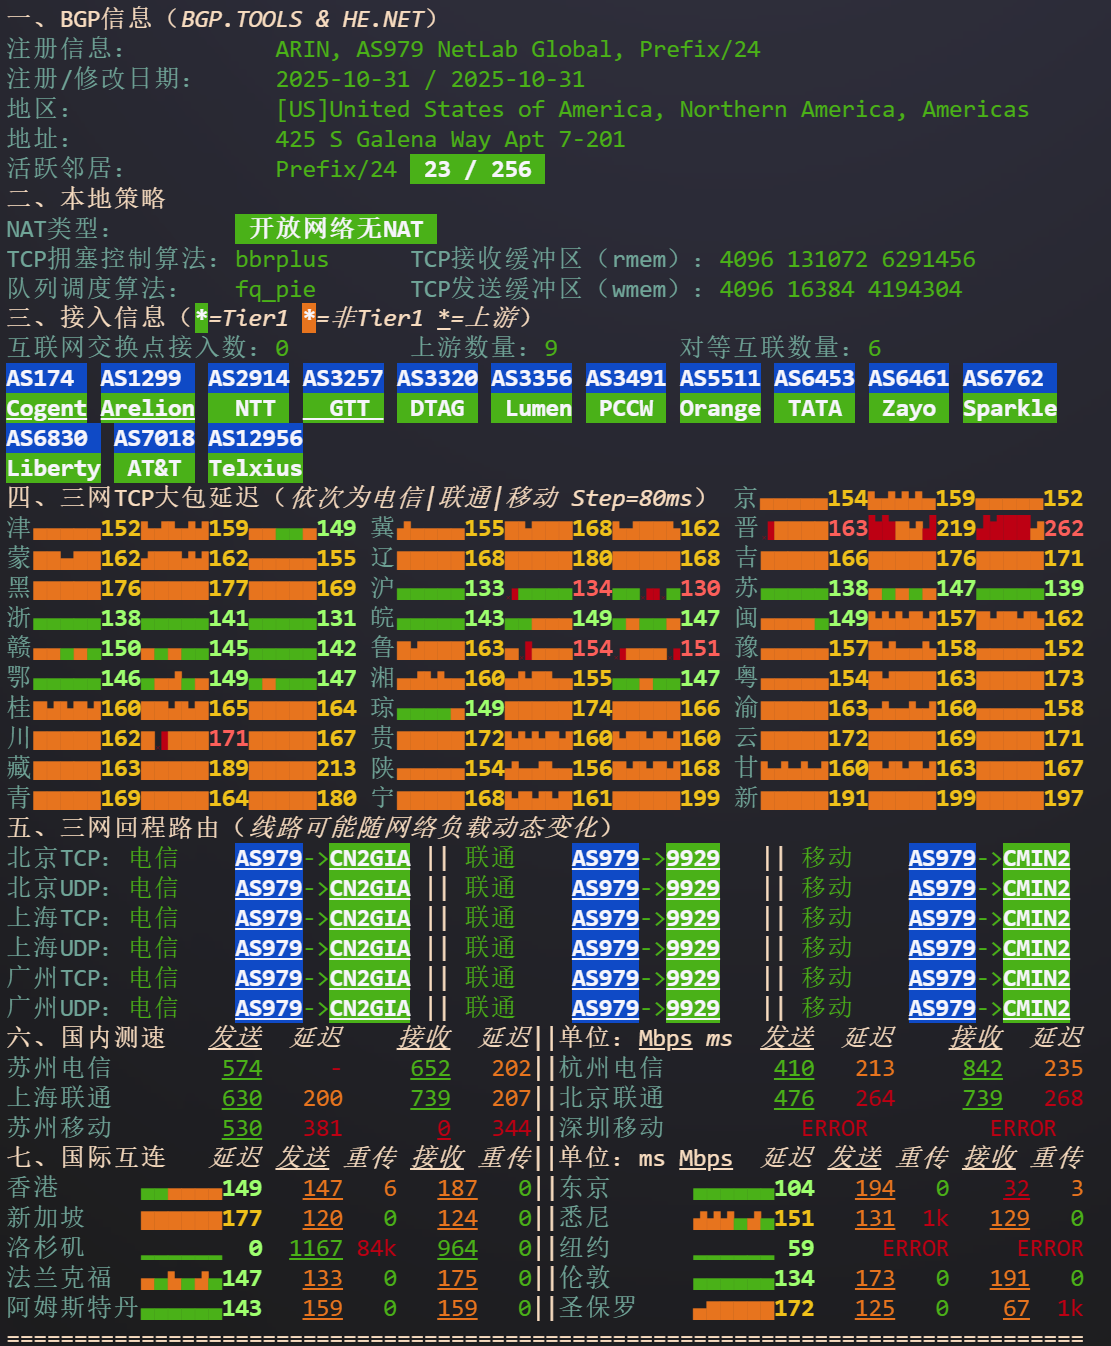The height and width of the screenshot is (1346, 1111).
Task: Click the 杭州电信 receive speed 842
Action: tap(982, 1068)
